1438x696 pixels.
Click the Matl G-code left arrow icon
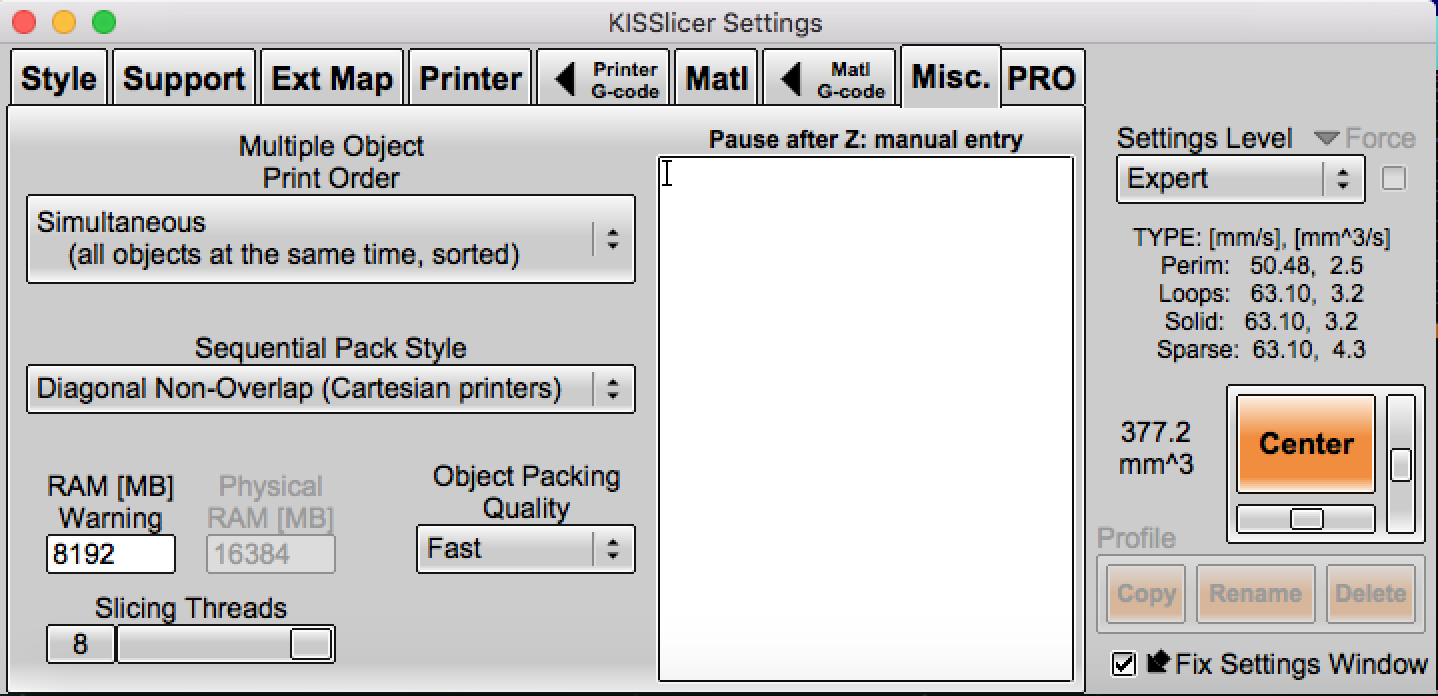click(x=791, y=80)
